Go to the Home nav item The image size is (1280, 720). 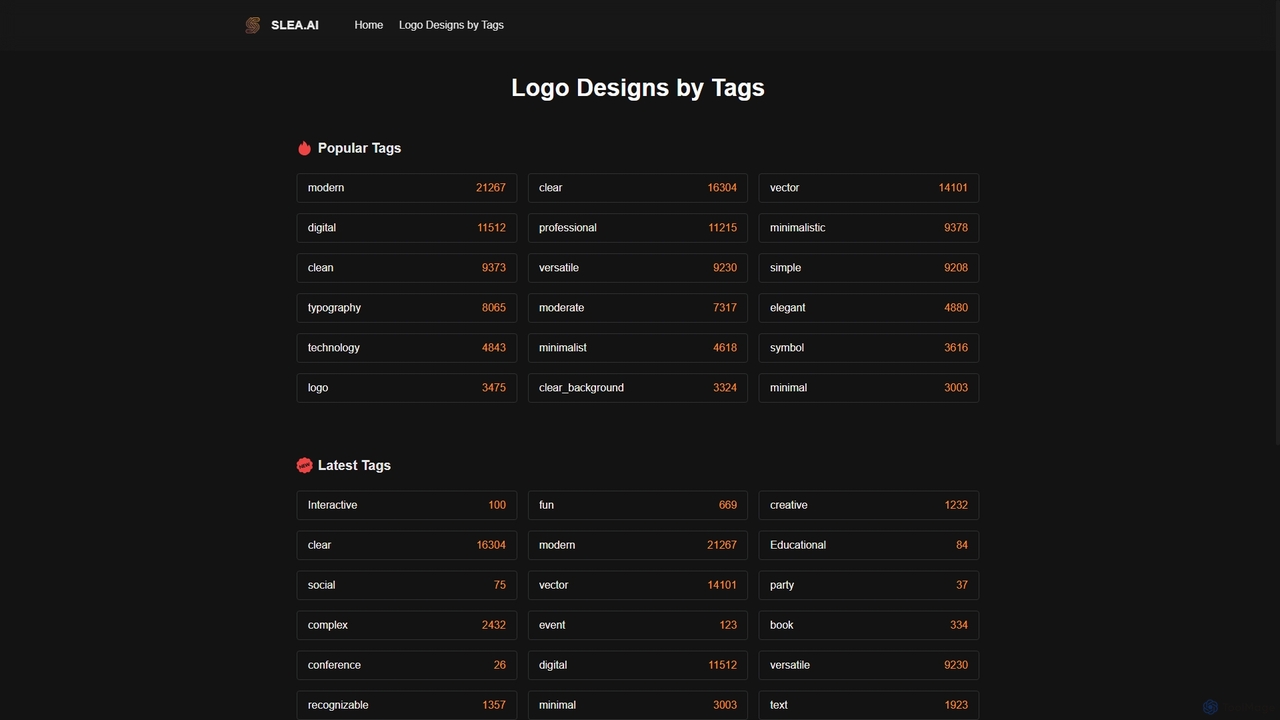coord(369,25)
